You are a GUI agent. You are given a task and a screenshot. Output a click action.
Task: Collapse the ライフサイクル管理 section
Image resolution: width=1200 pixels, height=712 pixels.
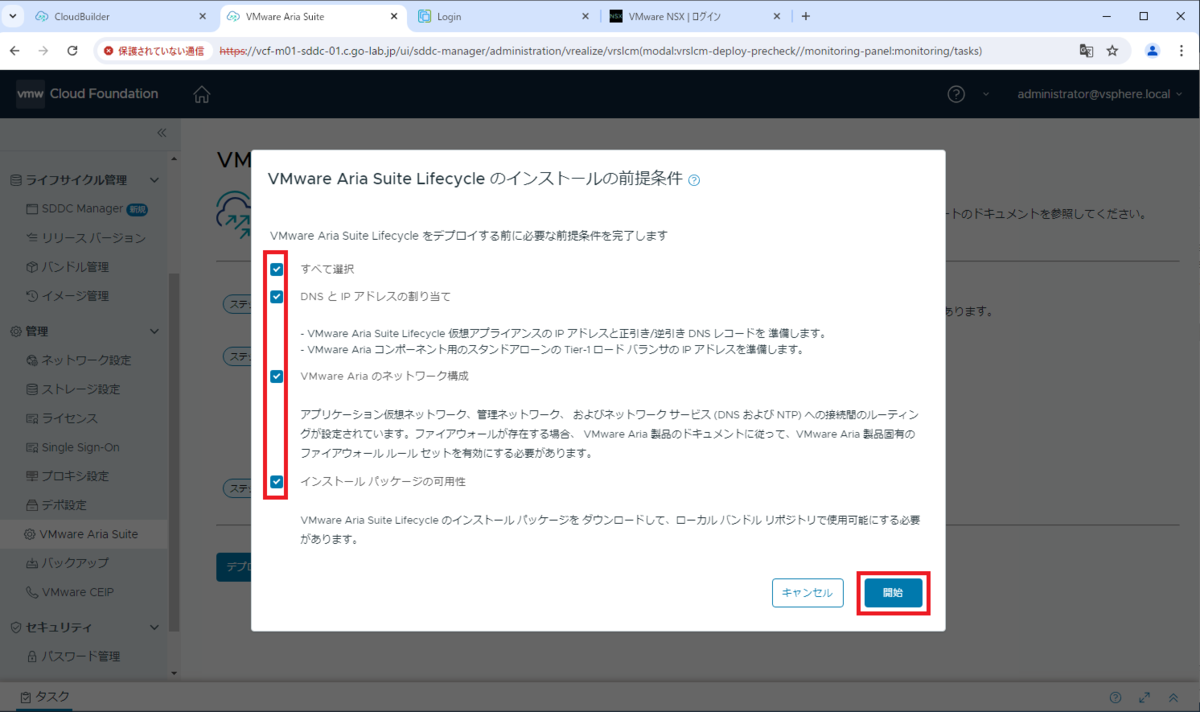154,180
